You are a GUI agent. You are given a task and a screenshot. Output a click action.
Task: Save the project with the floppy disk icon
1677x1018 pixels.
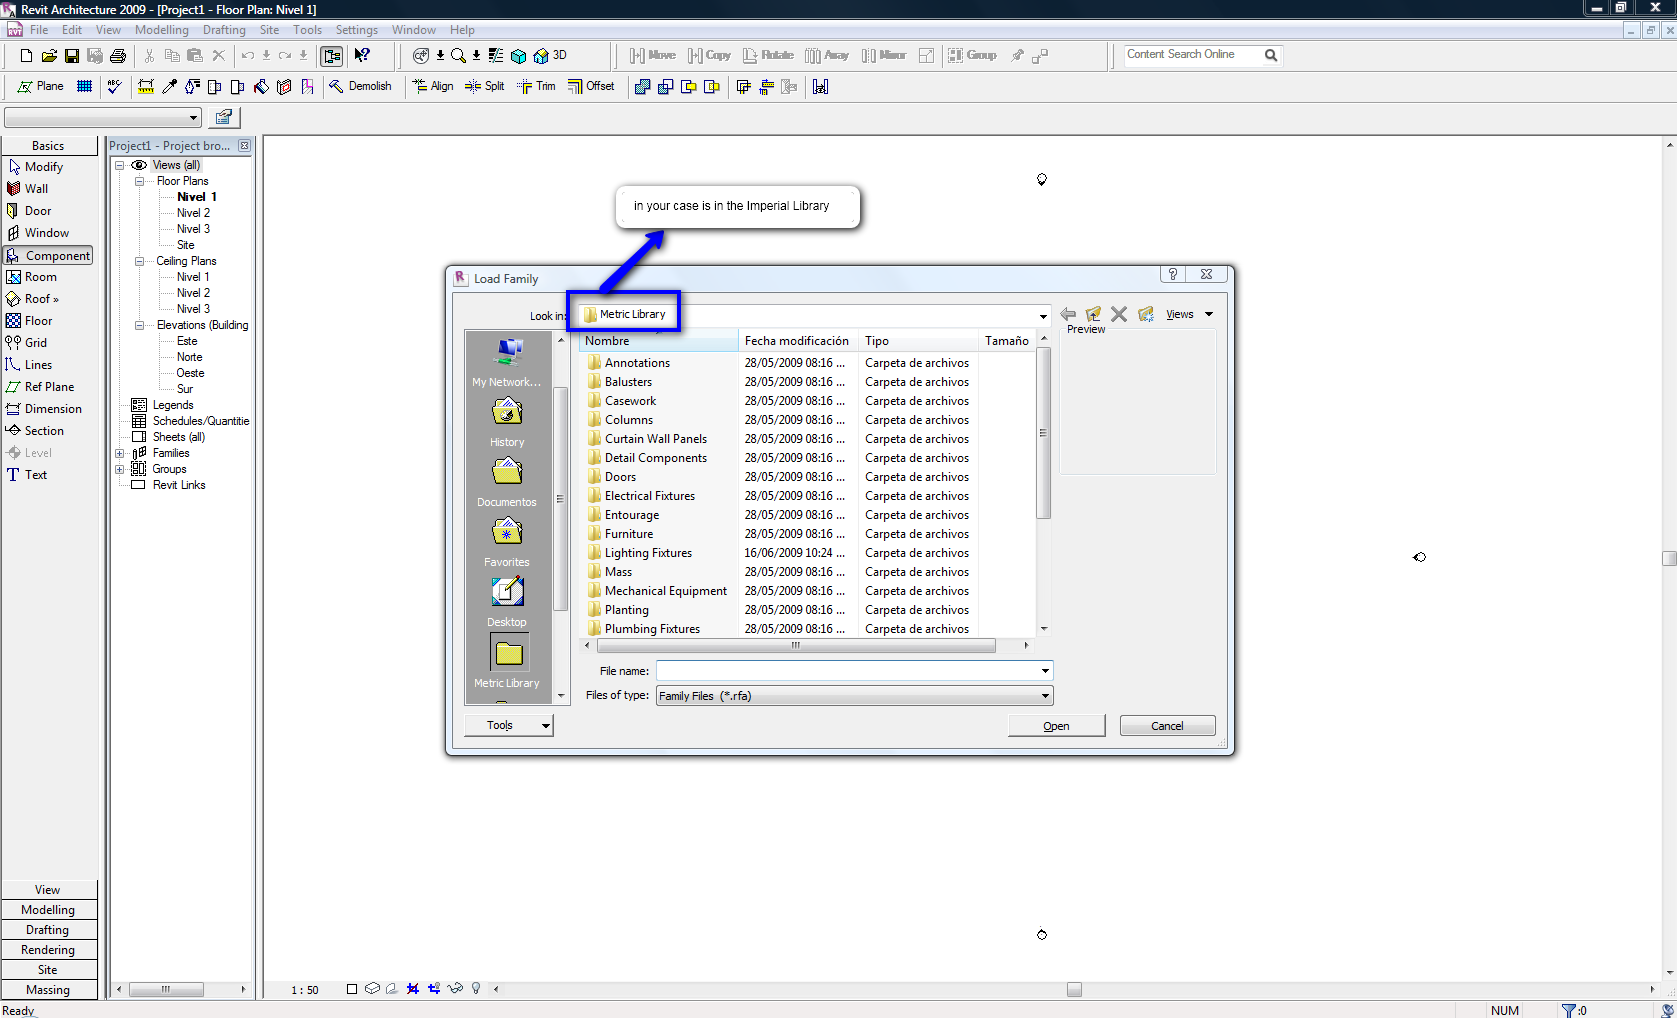pos(72,56)
